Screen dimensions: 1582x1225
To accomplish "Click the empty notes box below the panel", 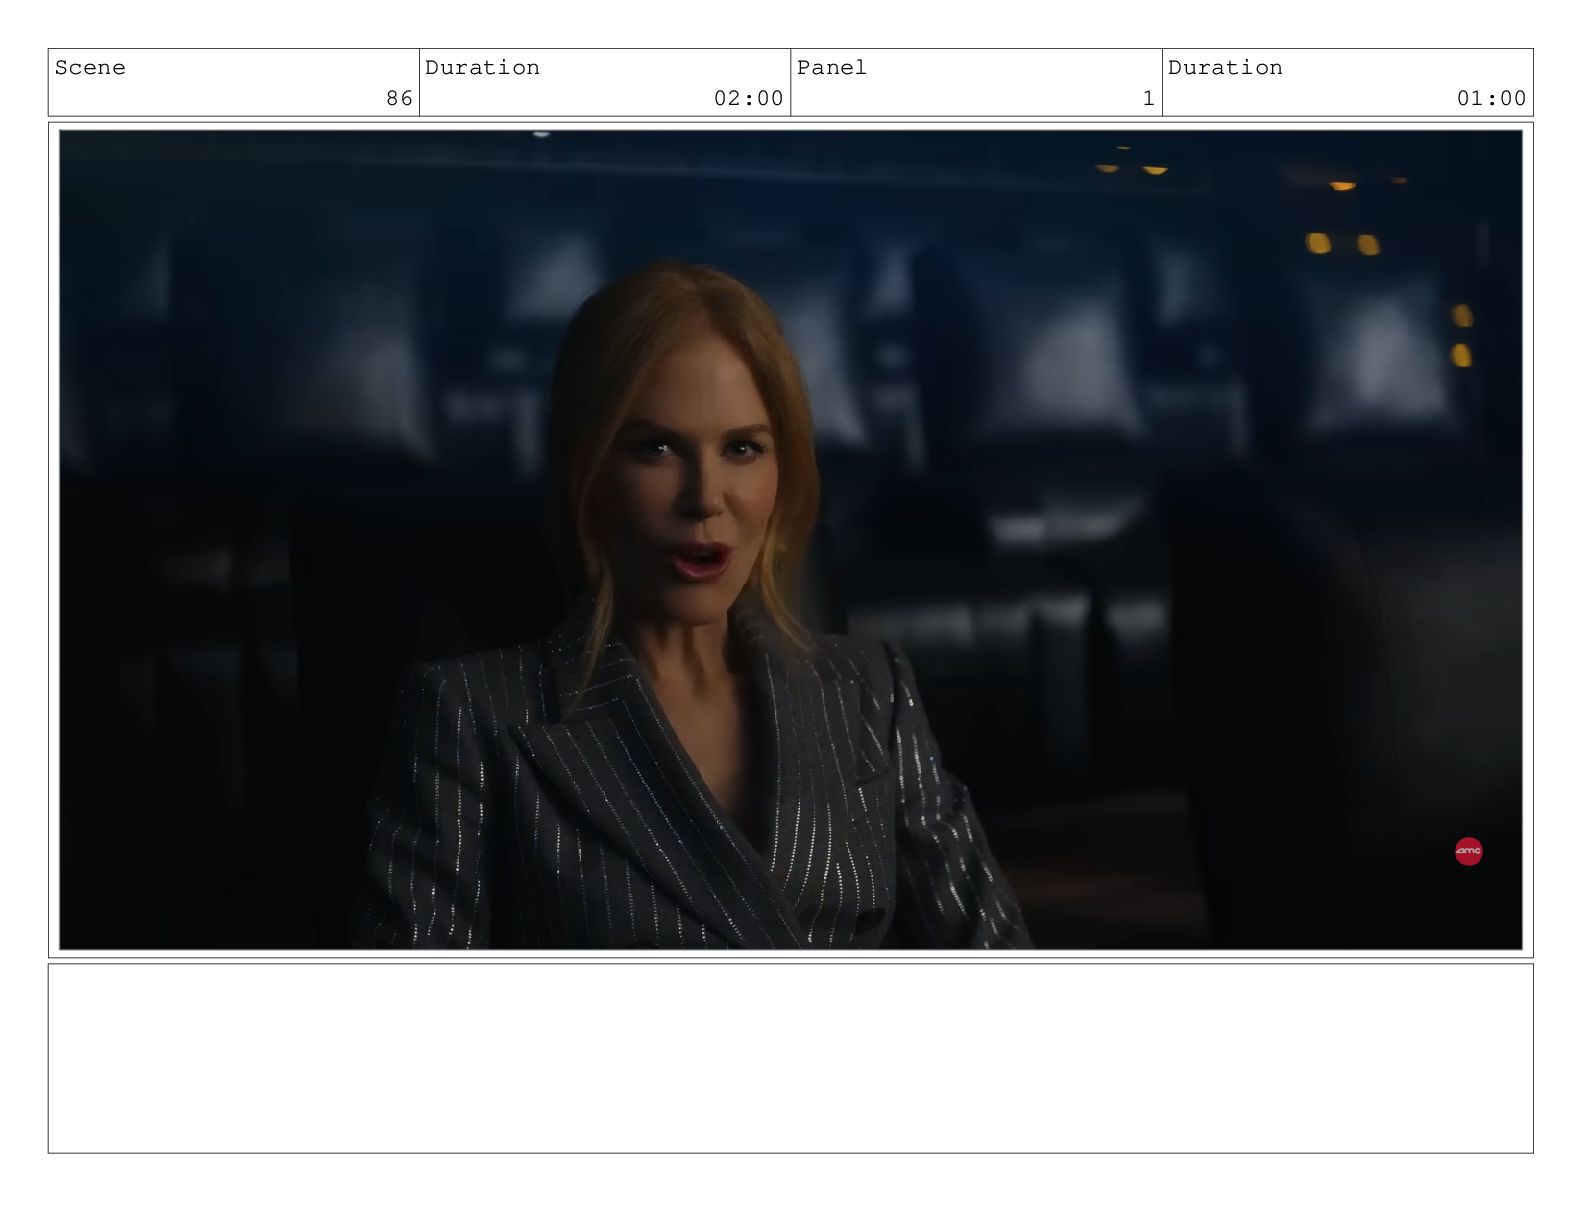I will coord(790,1058).
